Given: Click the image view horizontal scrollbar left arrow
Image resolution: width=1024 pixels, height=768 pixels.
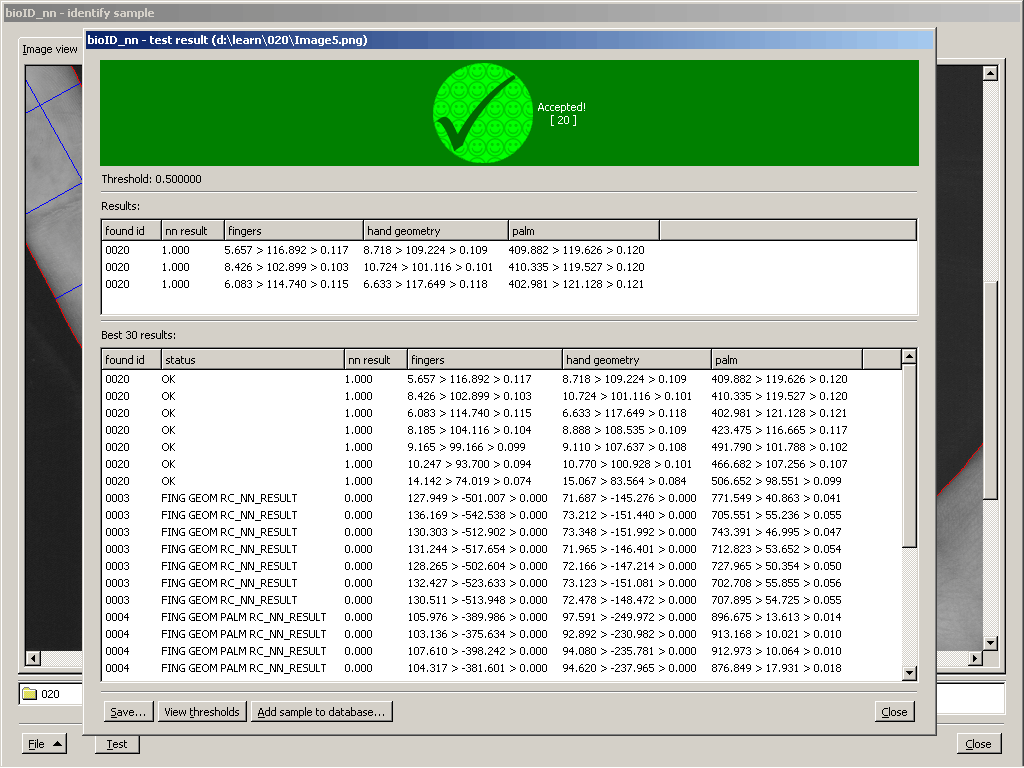Looking at the screenshot, I should point(32,657).
